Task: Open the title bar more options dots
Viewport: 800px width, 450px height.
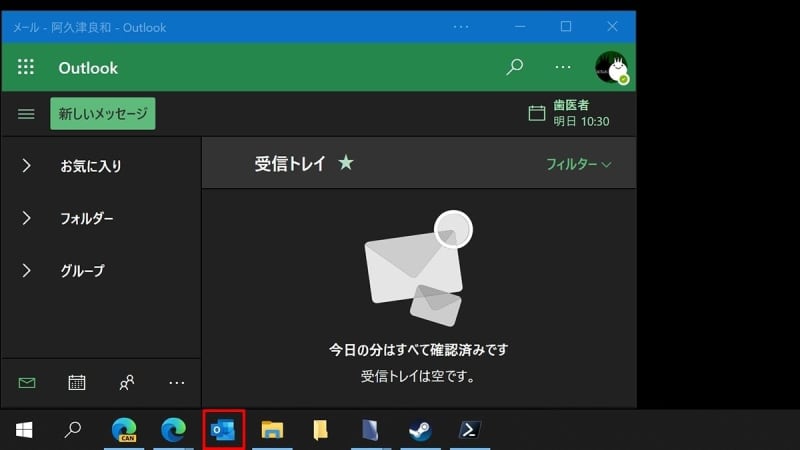Action: click(461, 27)
